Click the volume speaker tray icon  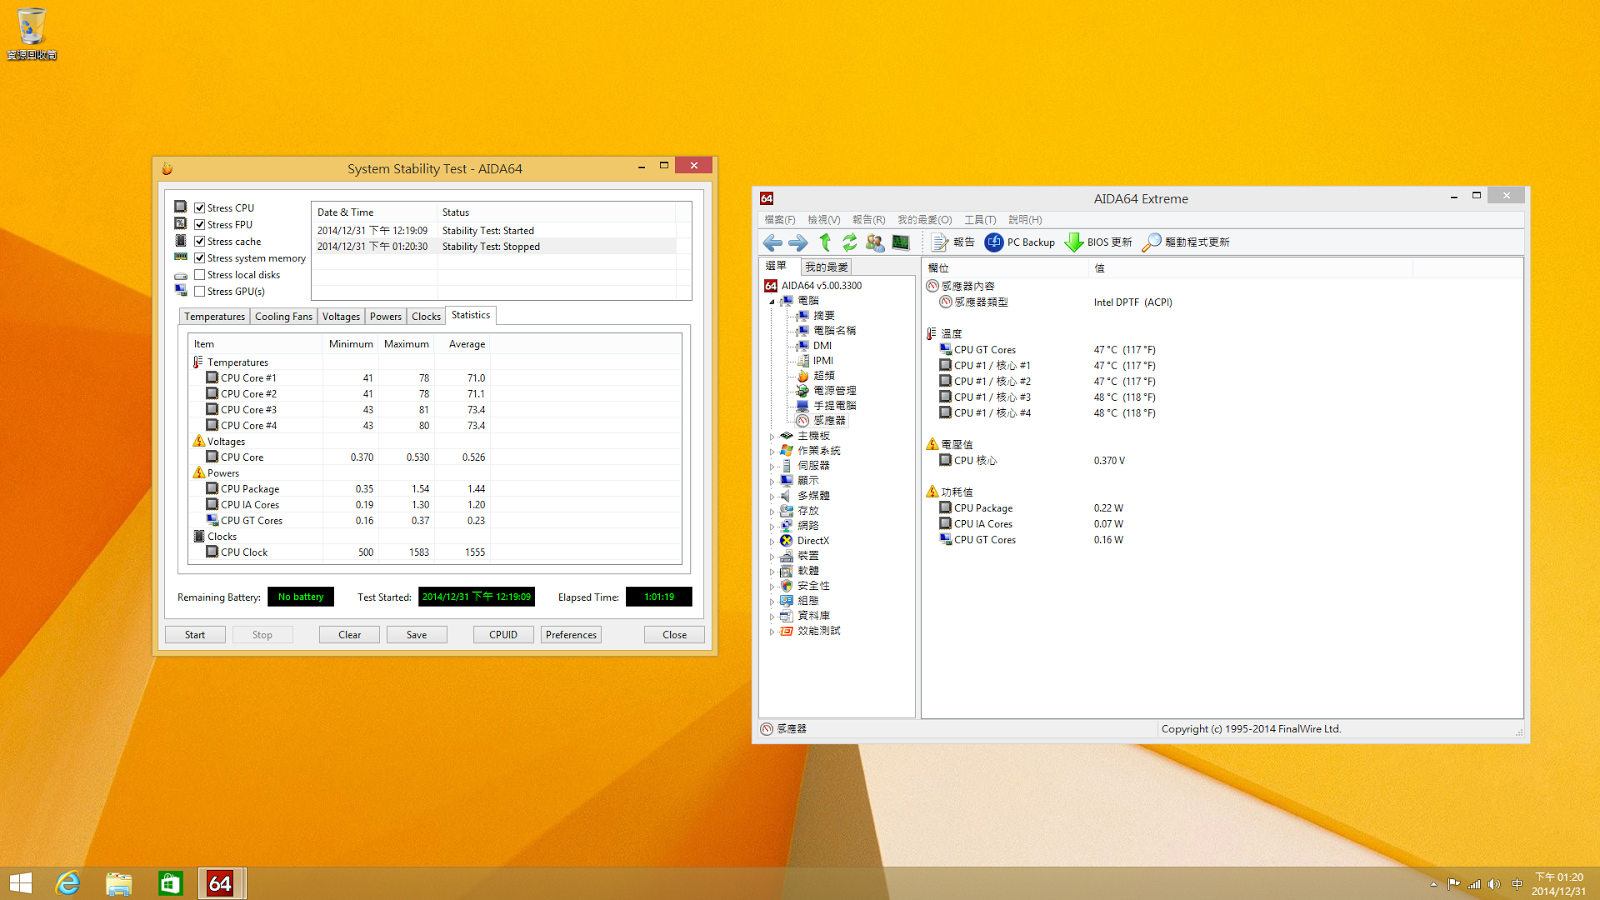(1494, 884)
